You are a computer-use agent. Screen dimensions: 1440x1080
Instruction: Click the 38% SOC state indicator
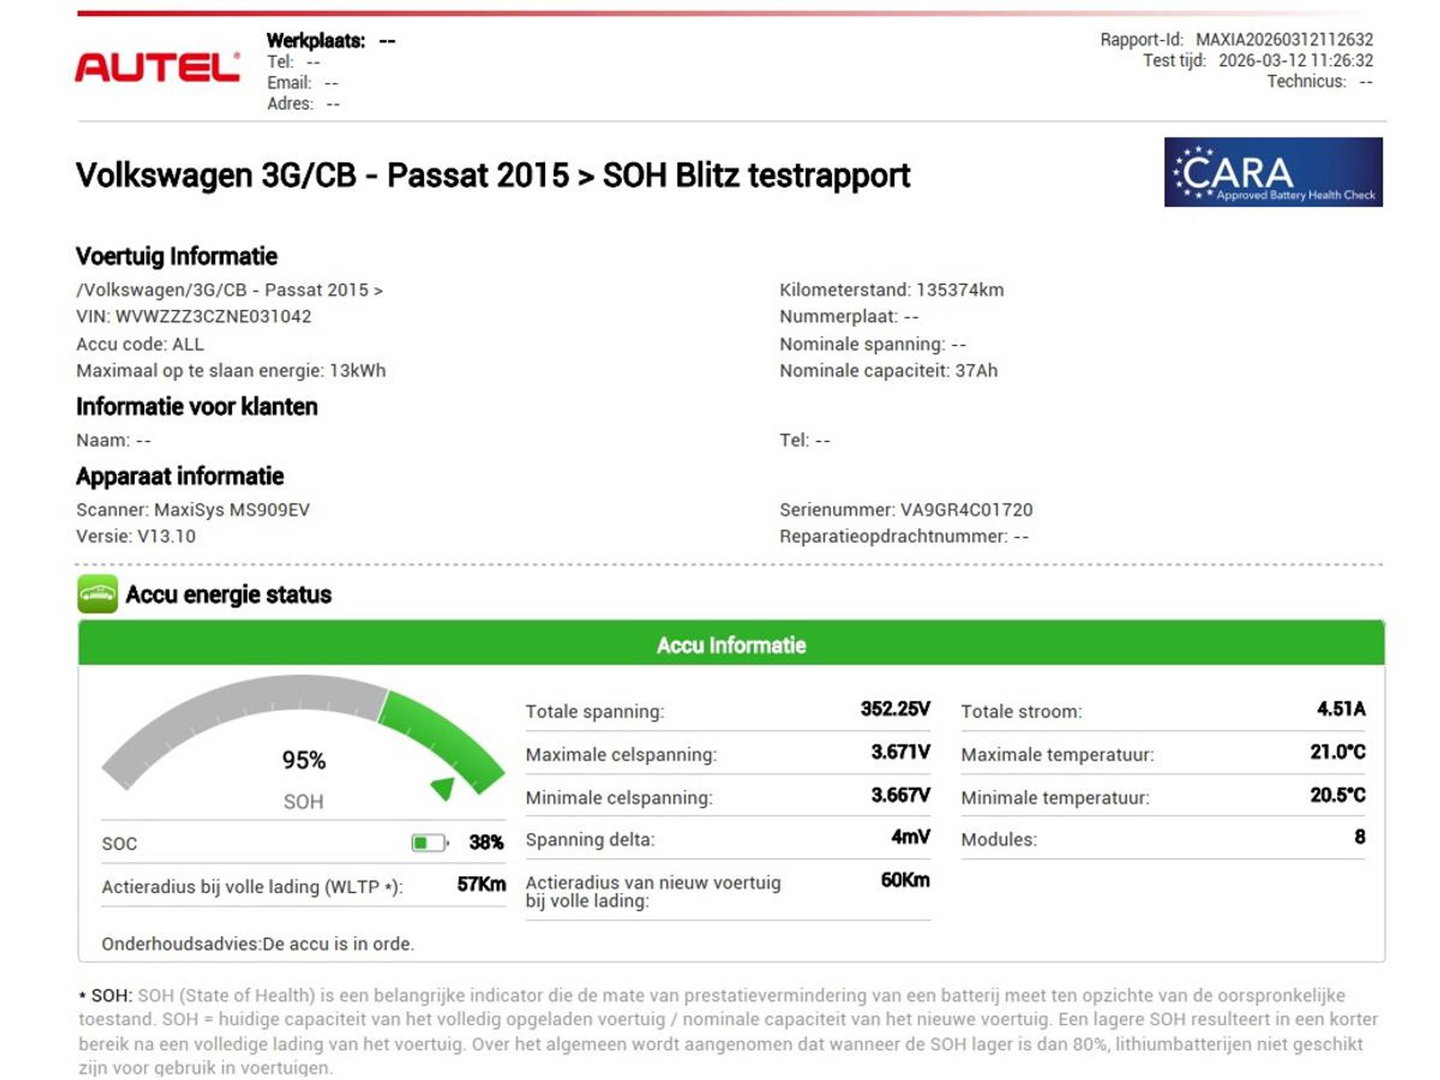point(489,842)
